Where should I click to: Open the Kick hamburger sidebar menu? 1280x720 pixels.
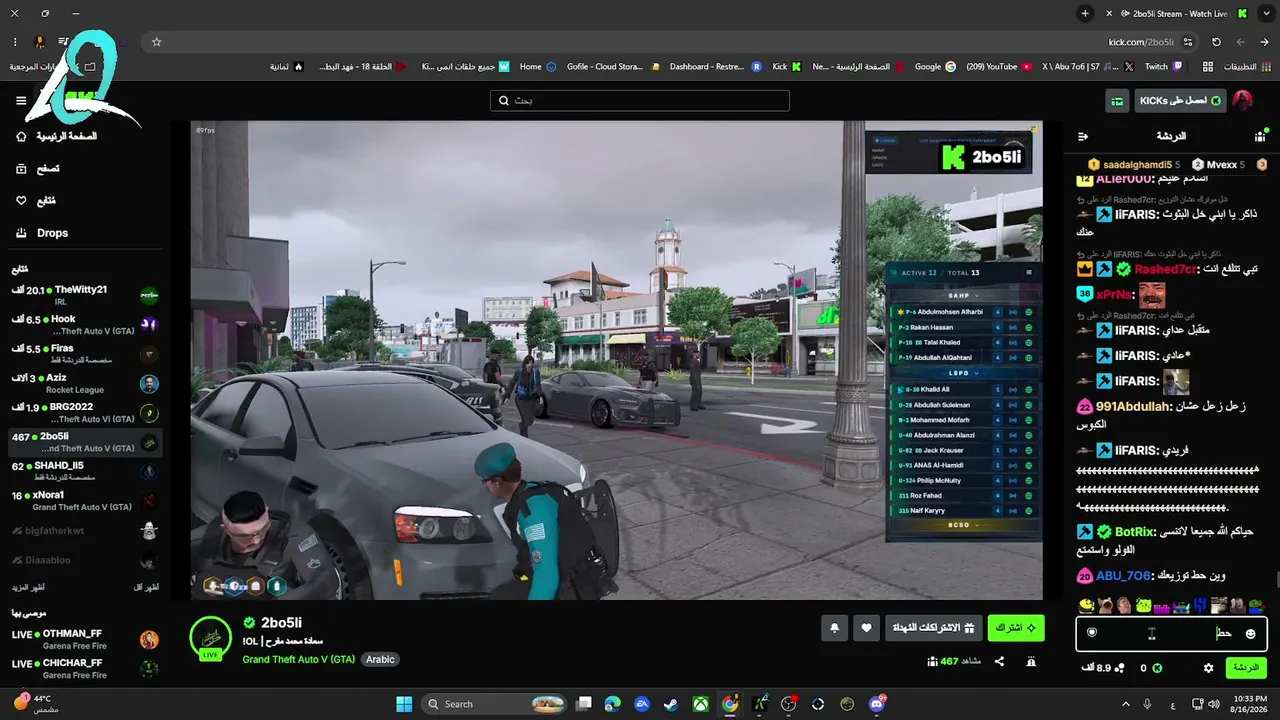[21, 101]
